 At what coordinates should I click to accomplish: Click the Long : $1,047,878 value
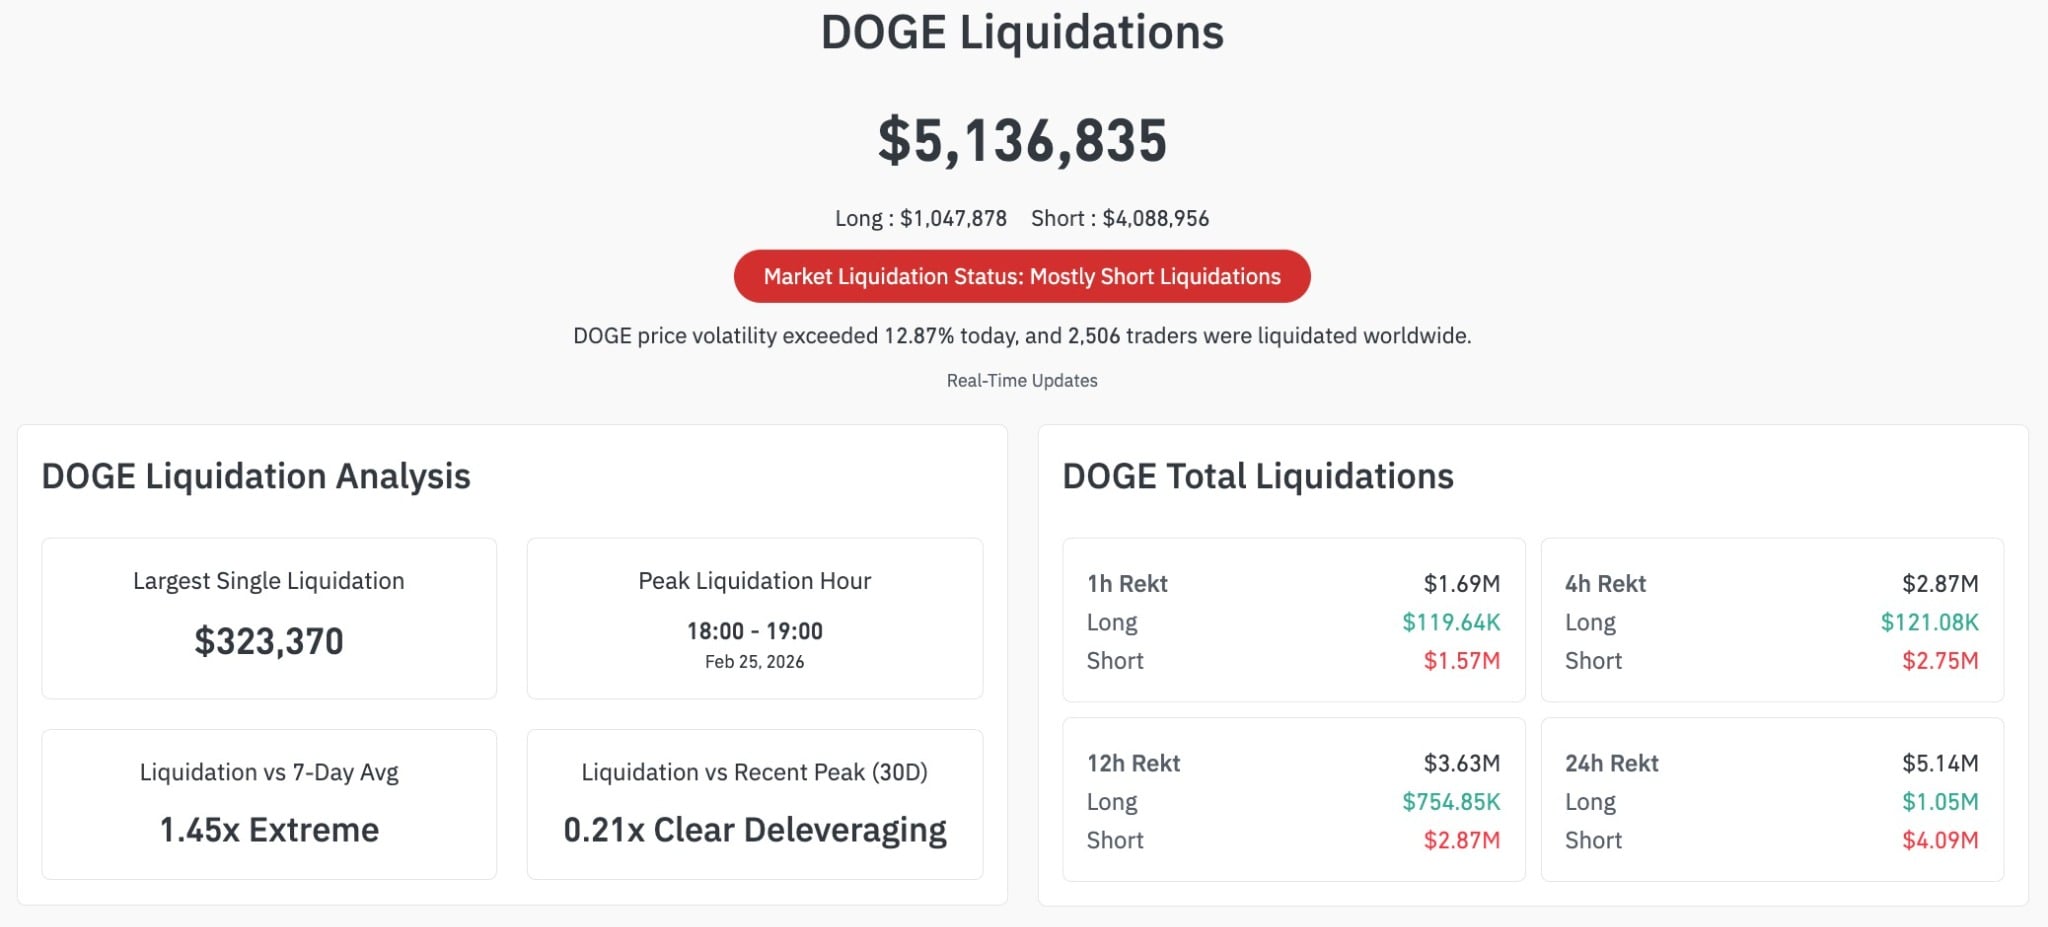(x=920, y=217)
